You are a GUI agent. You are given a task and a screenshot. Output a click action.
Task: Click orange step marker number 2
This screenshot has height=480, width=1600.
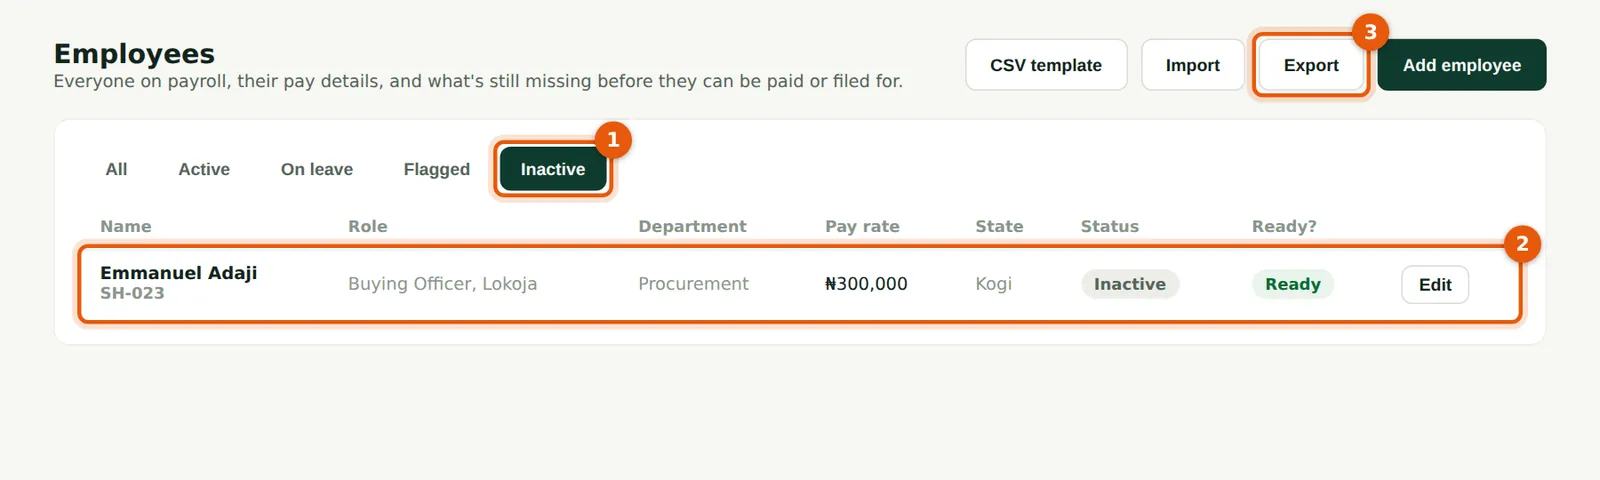click(x=1522, y=243)
